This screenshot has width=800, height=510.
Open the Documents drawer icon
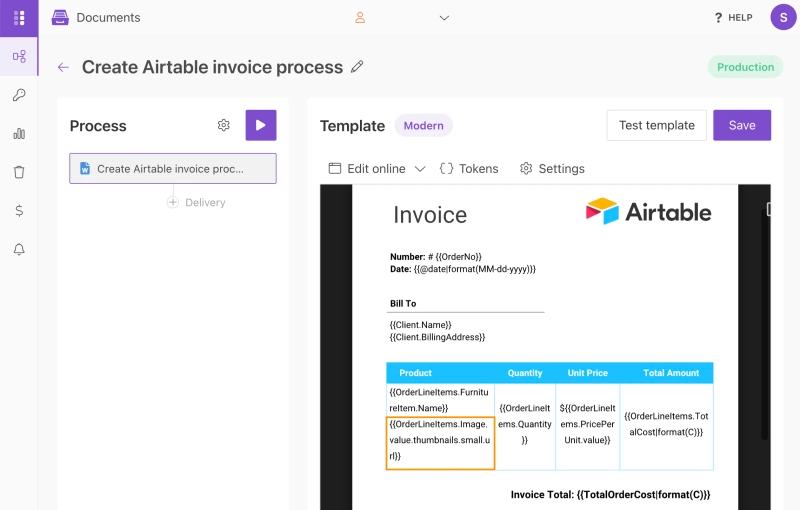[60, 17]
